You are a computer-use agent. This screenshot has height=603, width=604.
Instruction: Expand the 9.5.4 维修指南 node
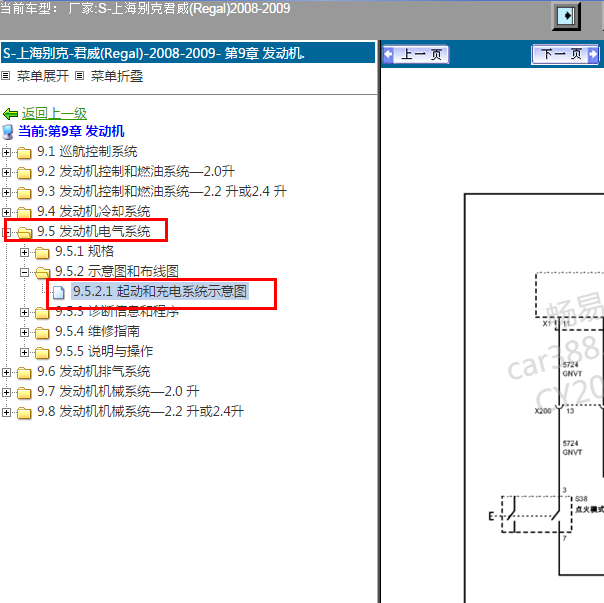click(x=24, y=333)
